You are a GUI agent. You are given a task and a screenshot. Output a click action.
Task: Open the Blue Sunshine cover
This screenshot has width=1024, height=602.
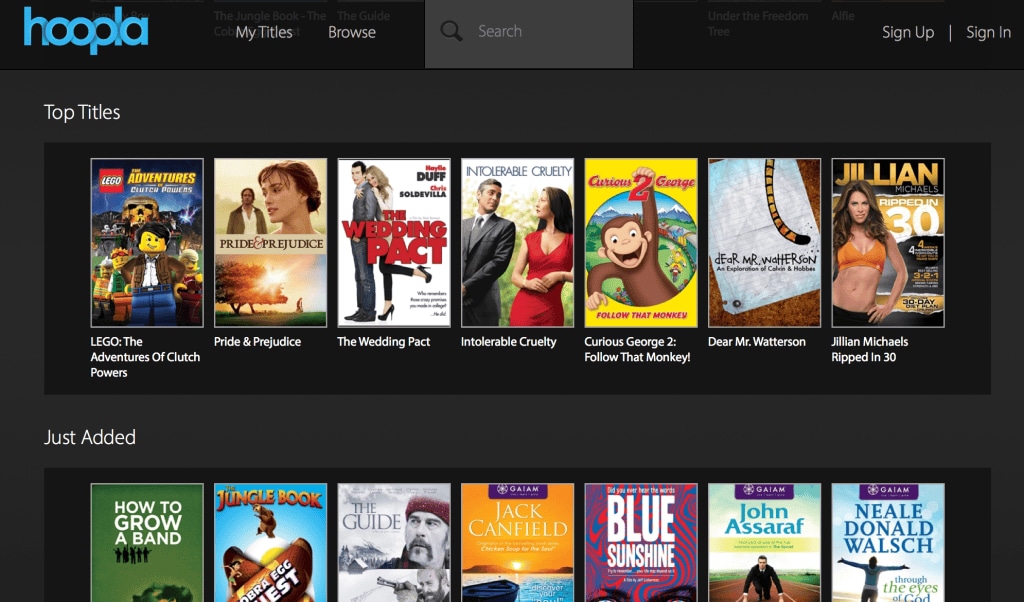pos(641,543)
